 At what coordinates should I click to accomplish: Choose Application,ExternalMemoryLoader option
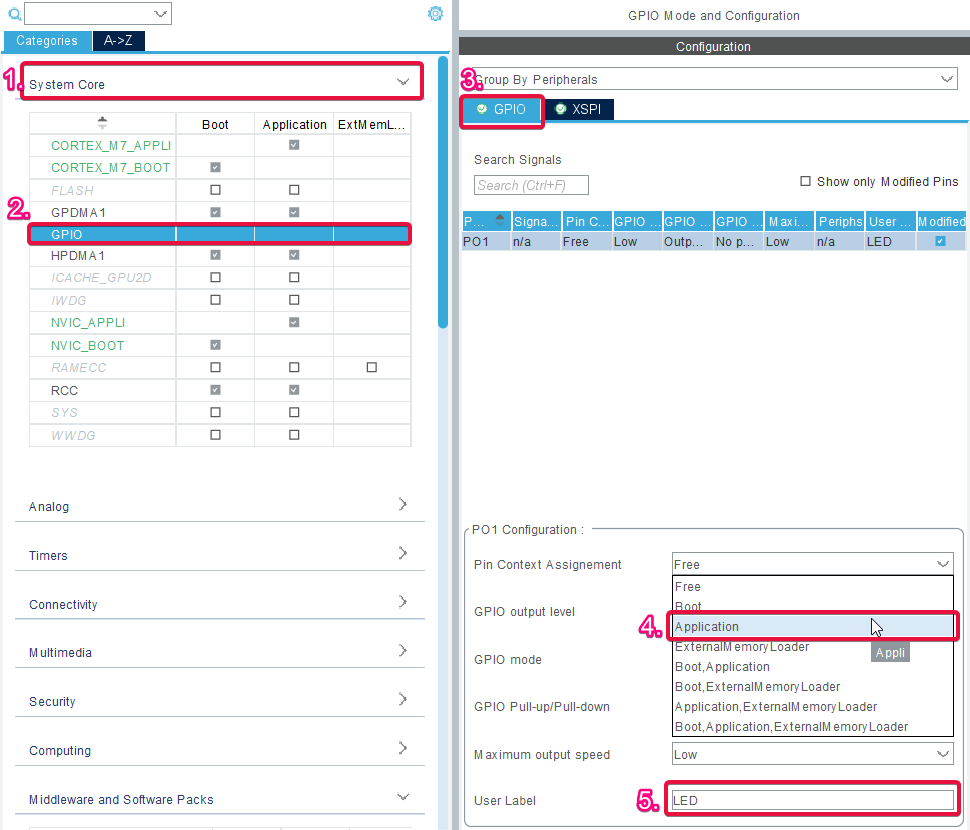tap(812, 706)
